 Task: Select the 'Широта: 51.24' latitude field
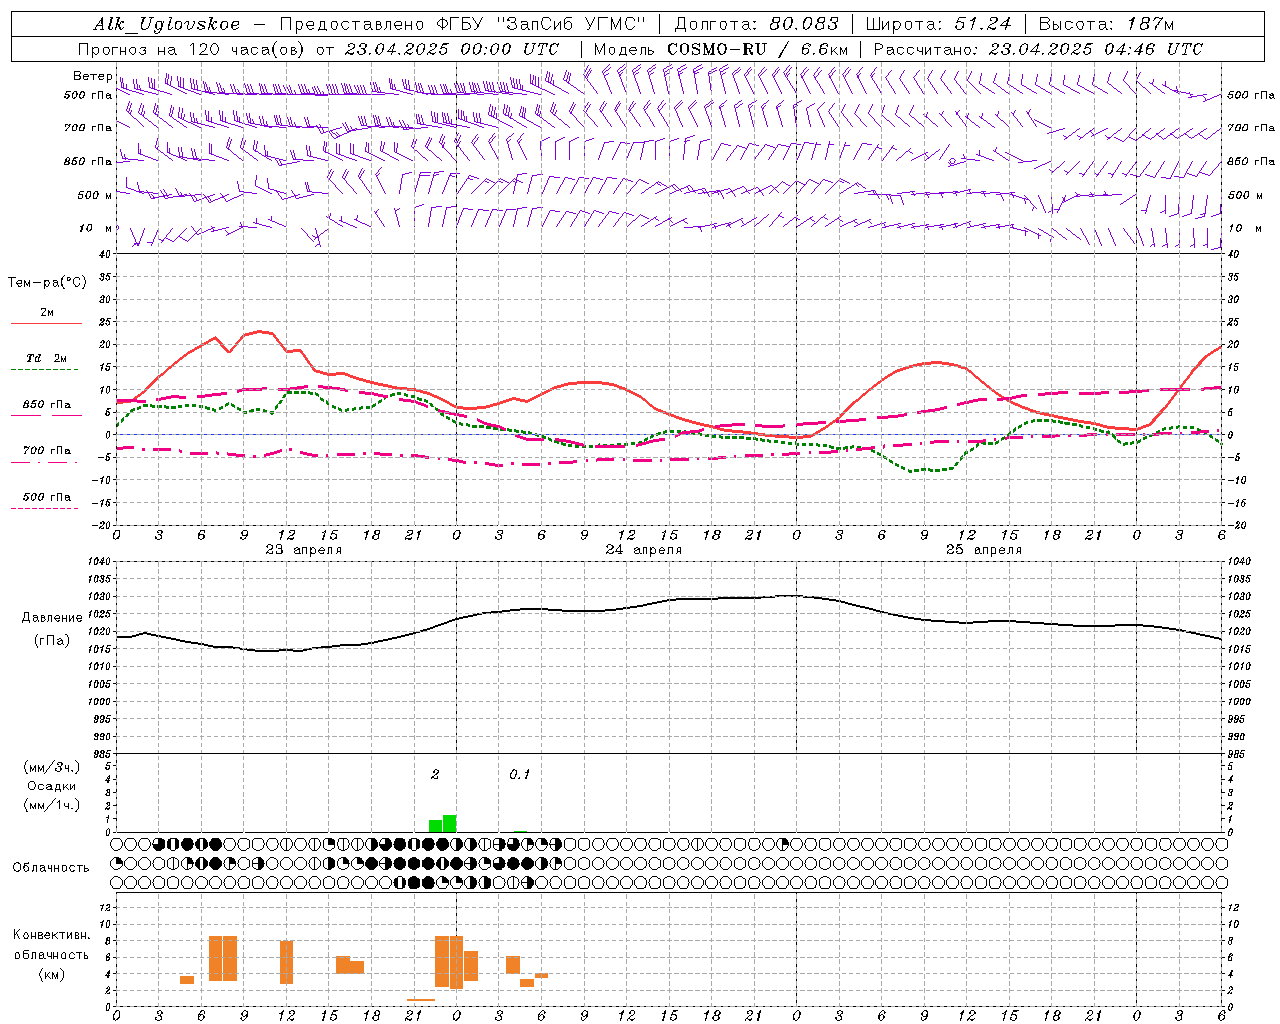939,24
